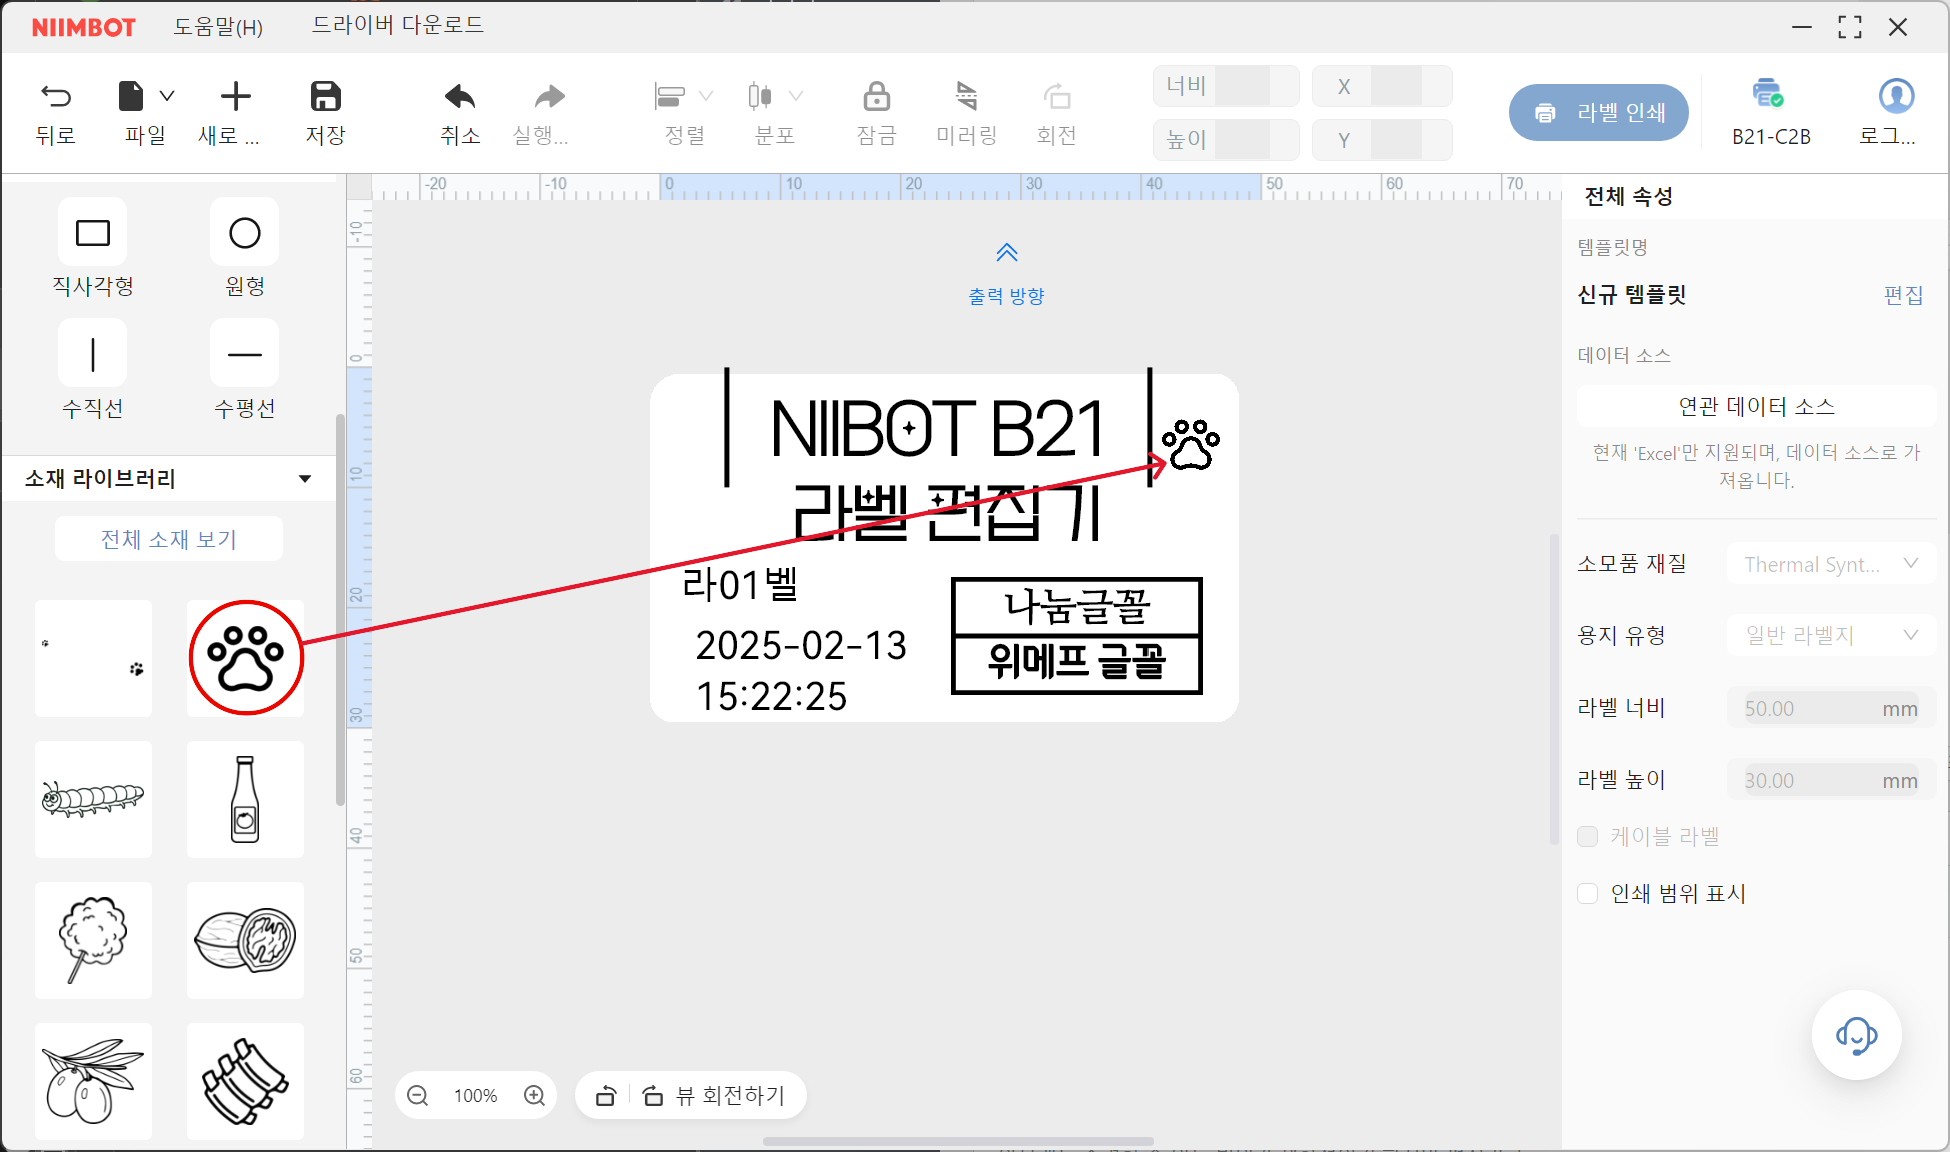Print with the 라벨 인쇄 button
The image size is (1950, 1152).
pos(1599,112)
